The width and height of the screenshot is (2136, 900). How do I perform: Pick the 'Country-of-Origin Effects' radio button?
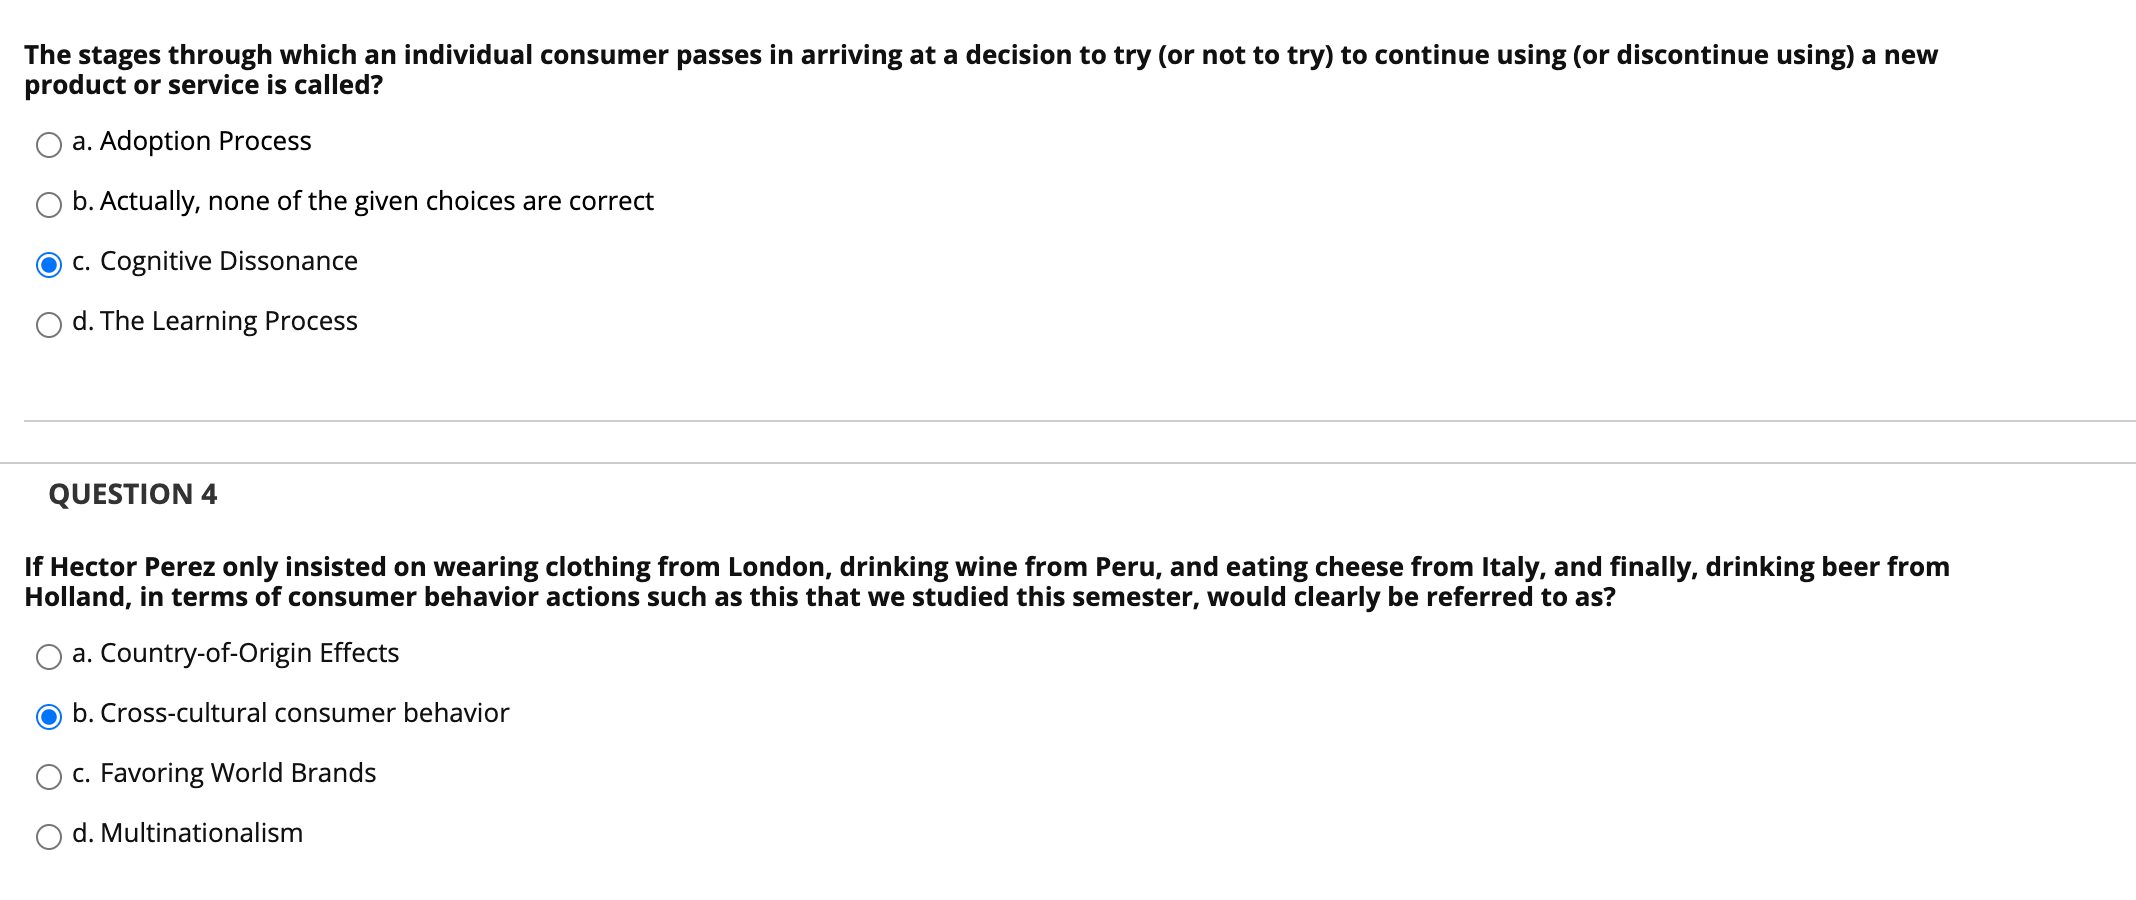pyautogui.click(x=49, y=657)
